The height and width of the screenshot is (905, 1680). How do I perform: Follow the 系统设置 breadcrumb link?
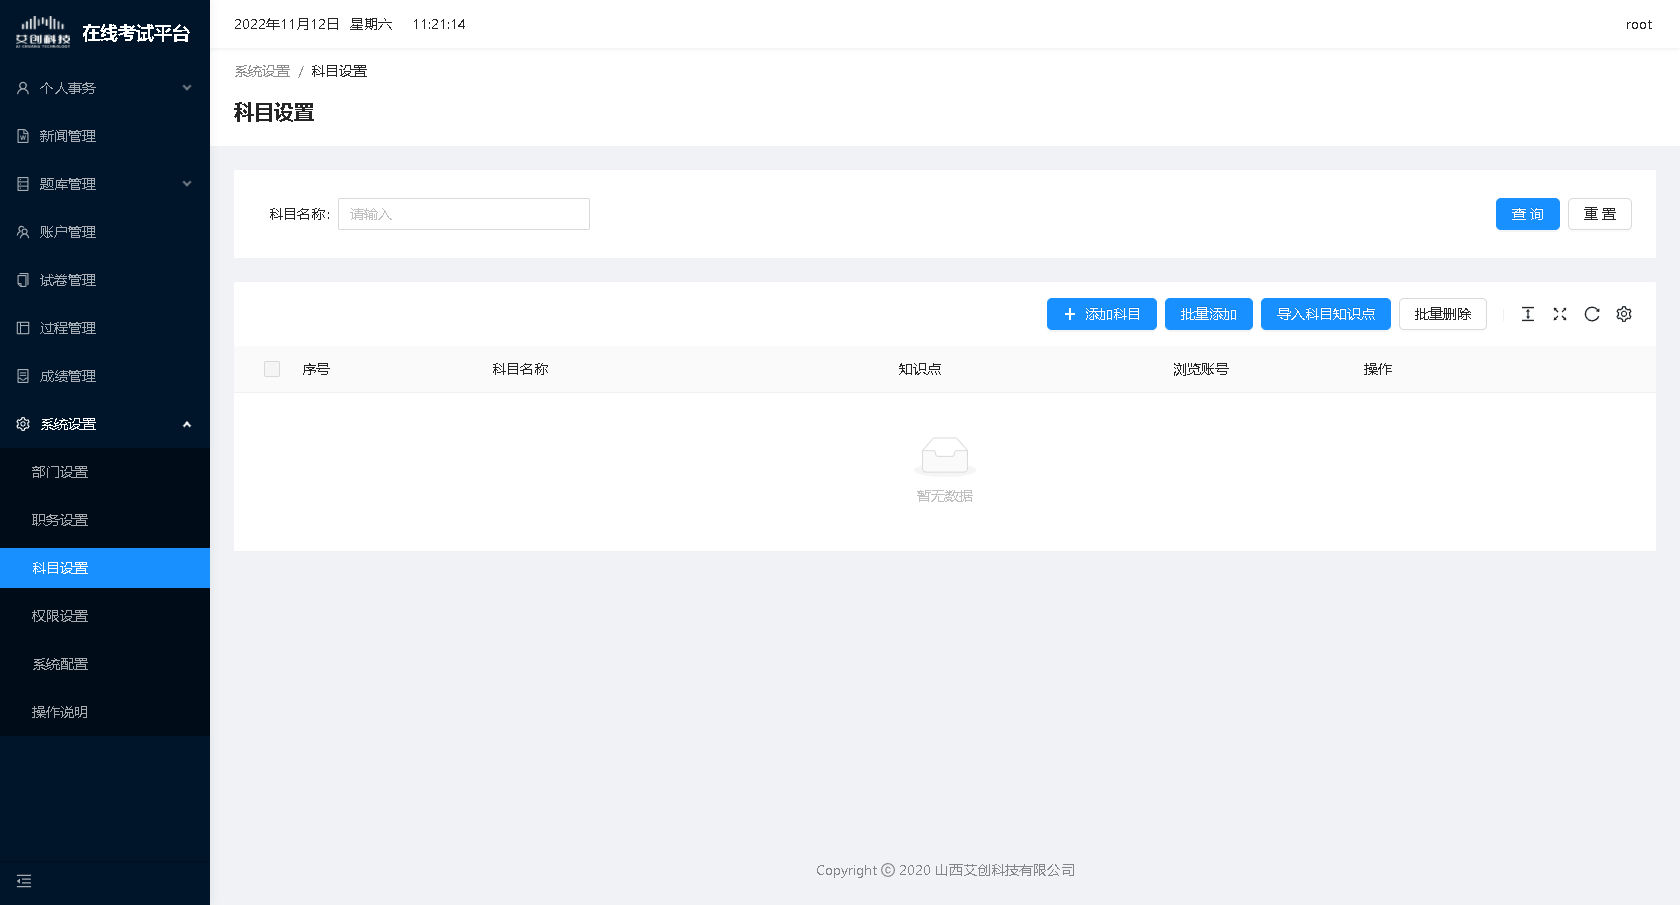pyautogui.click(x=261, y=71)
